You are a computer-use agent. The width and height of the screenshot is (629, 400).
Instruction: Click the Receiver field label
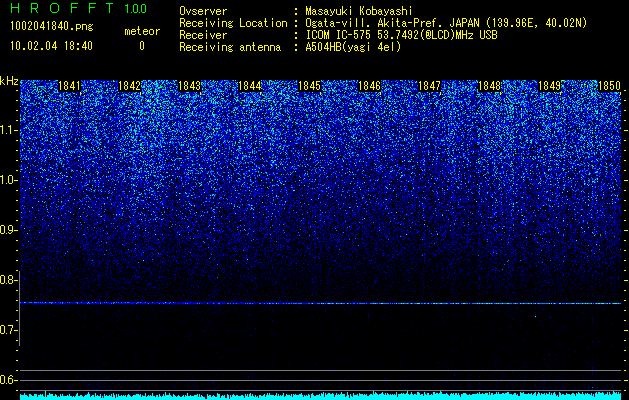203,35
